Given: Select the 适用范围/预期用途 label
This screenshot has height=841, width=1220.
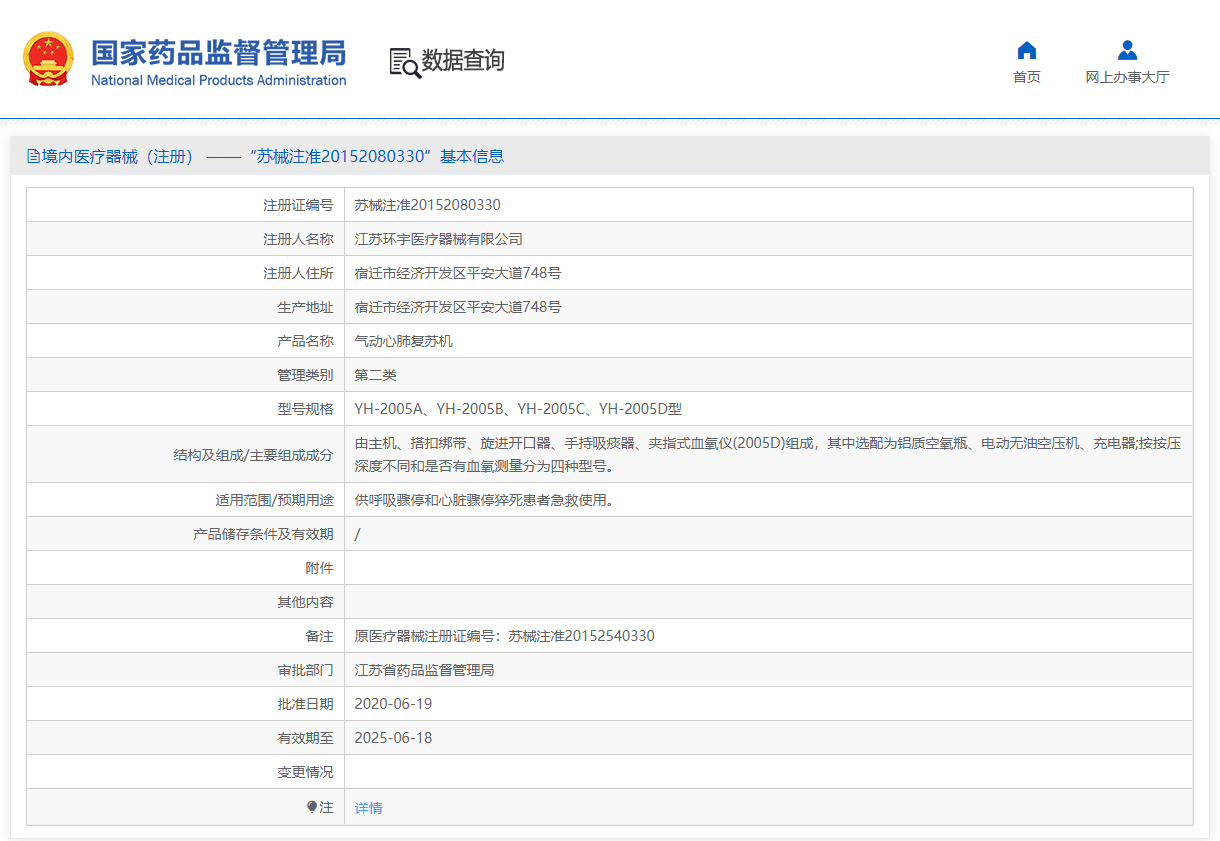Looking at the screenshot, I should pos(274,500).
